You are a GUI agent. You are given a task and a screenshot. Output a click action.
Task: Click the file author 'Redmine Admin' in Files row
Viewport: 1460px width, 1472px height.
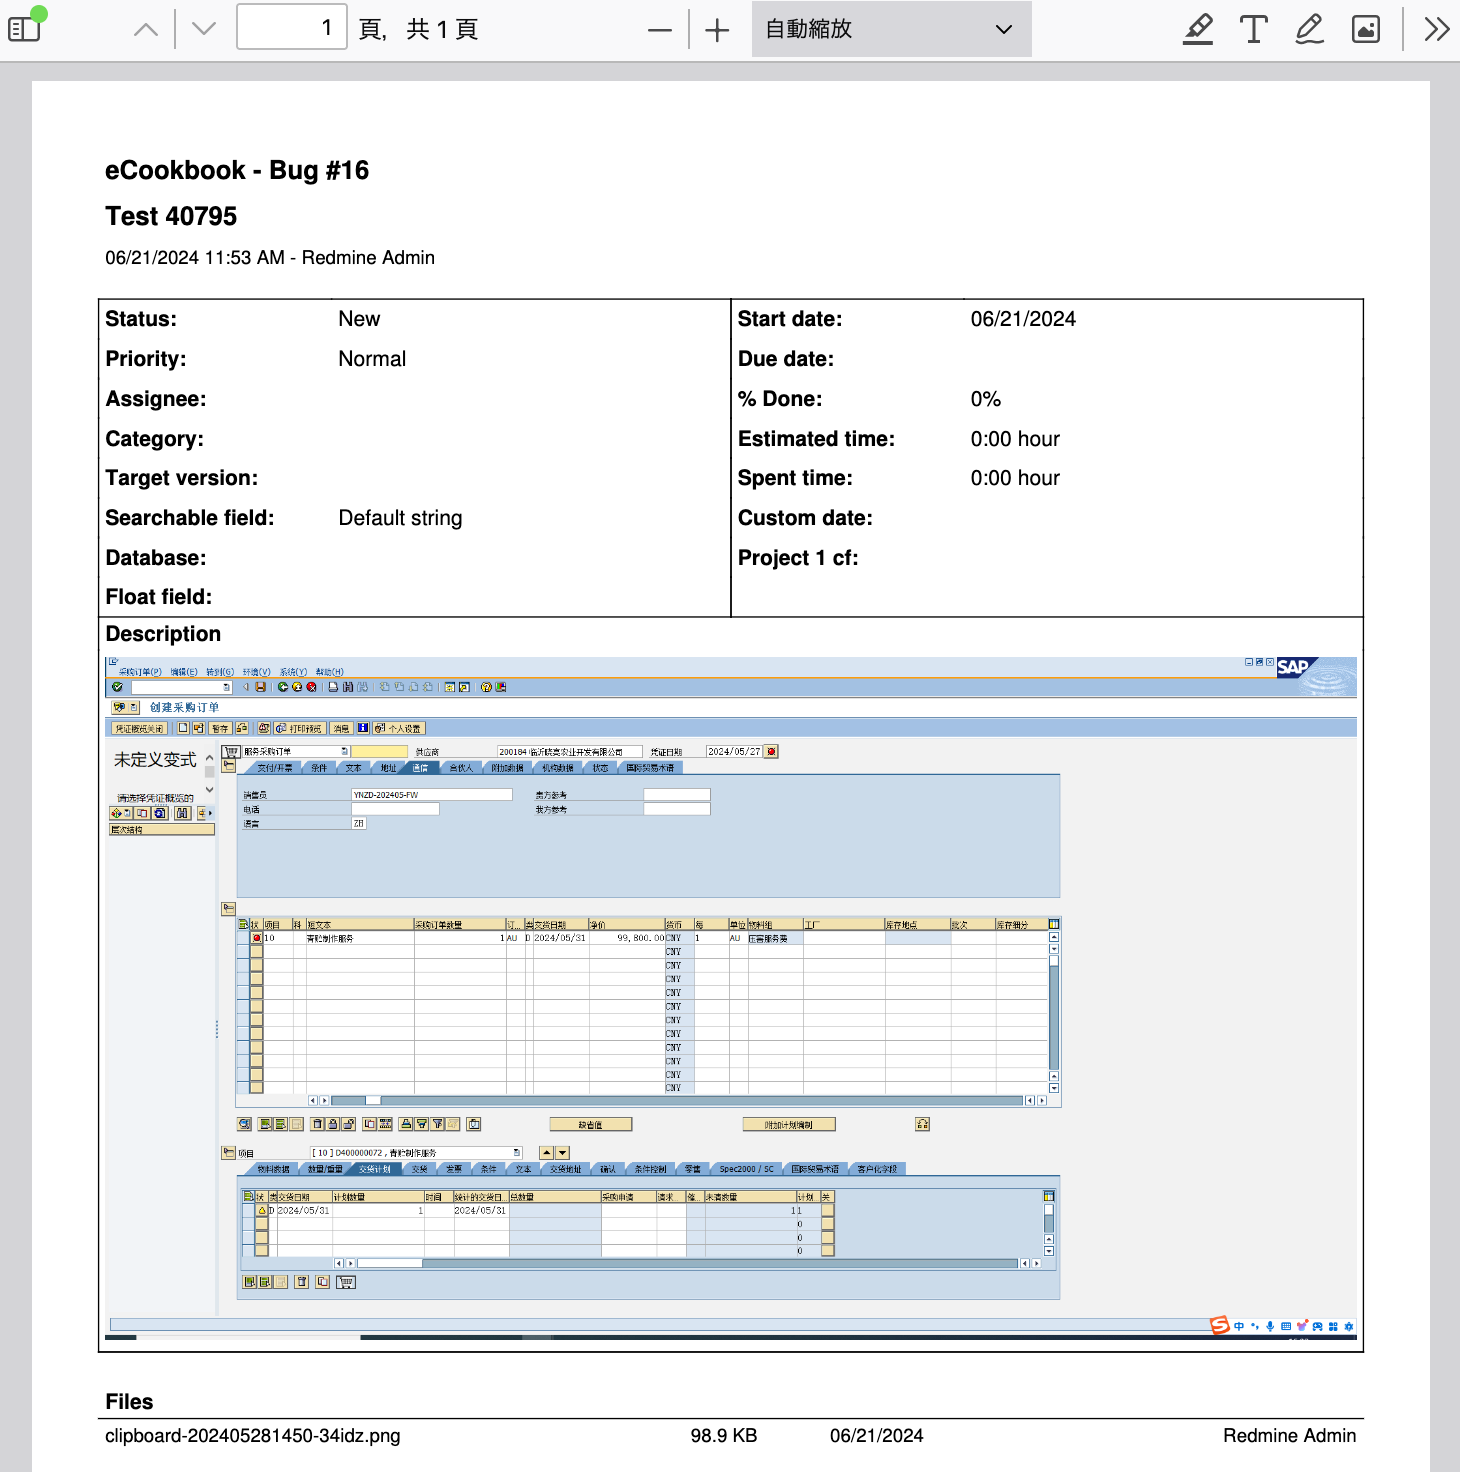1289,1436
